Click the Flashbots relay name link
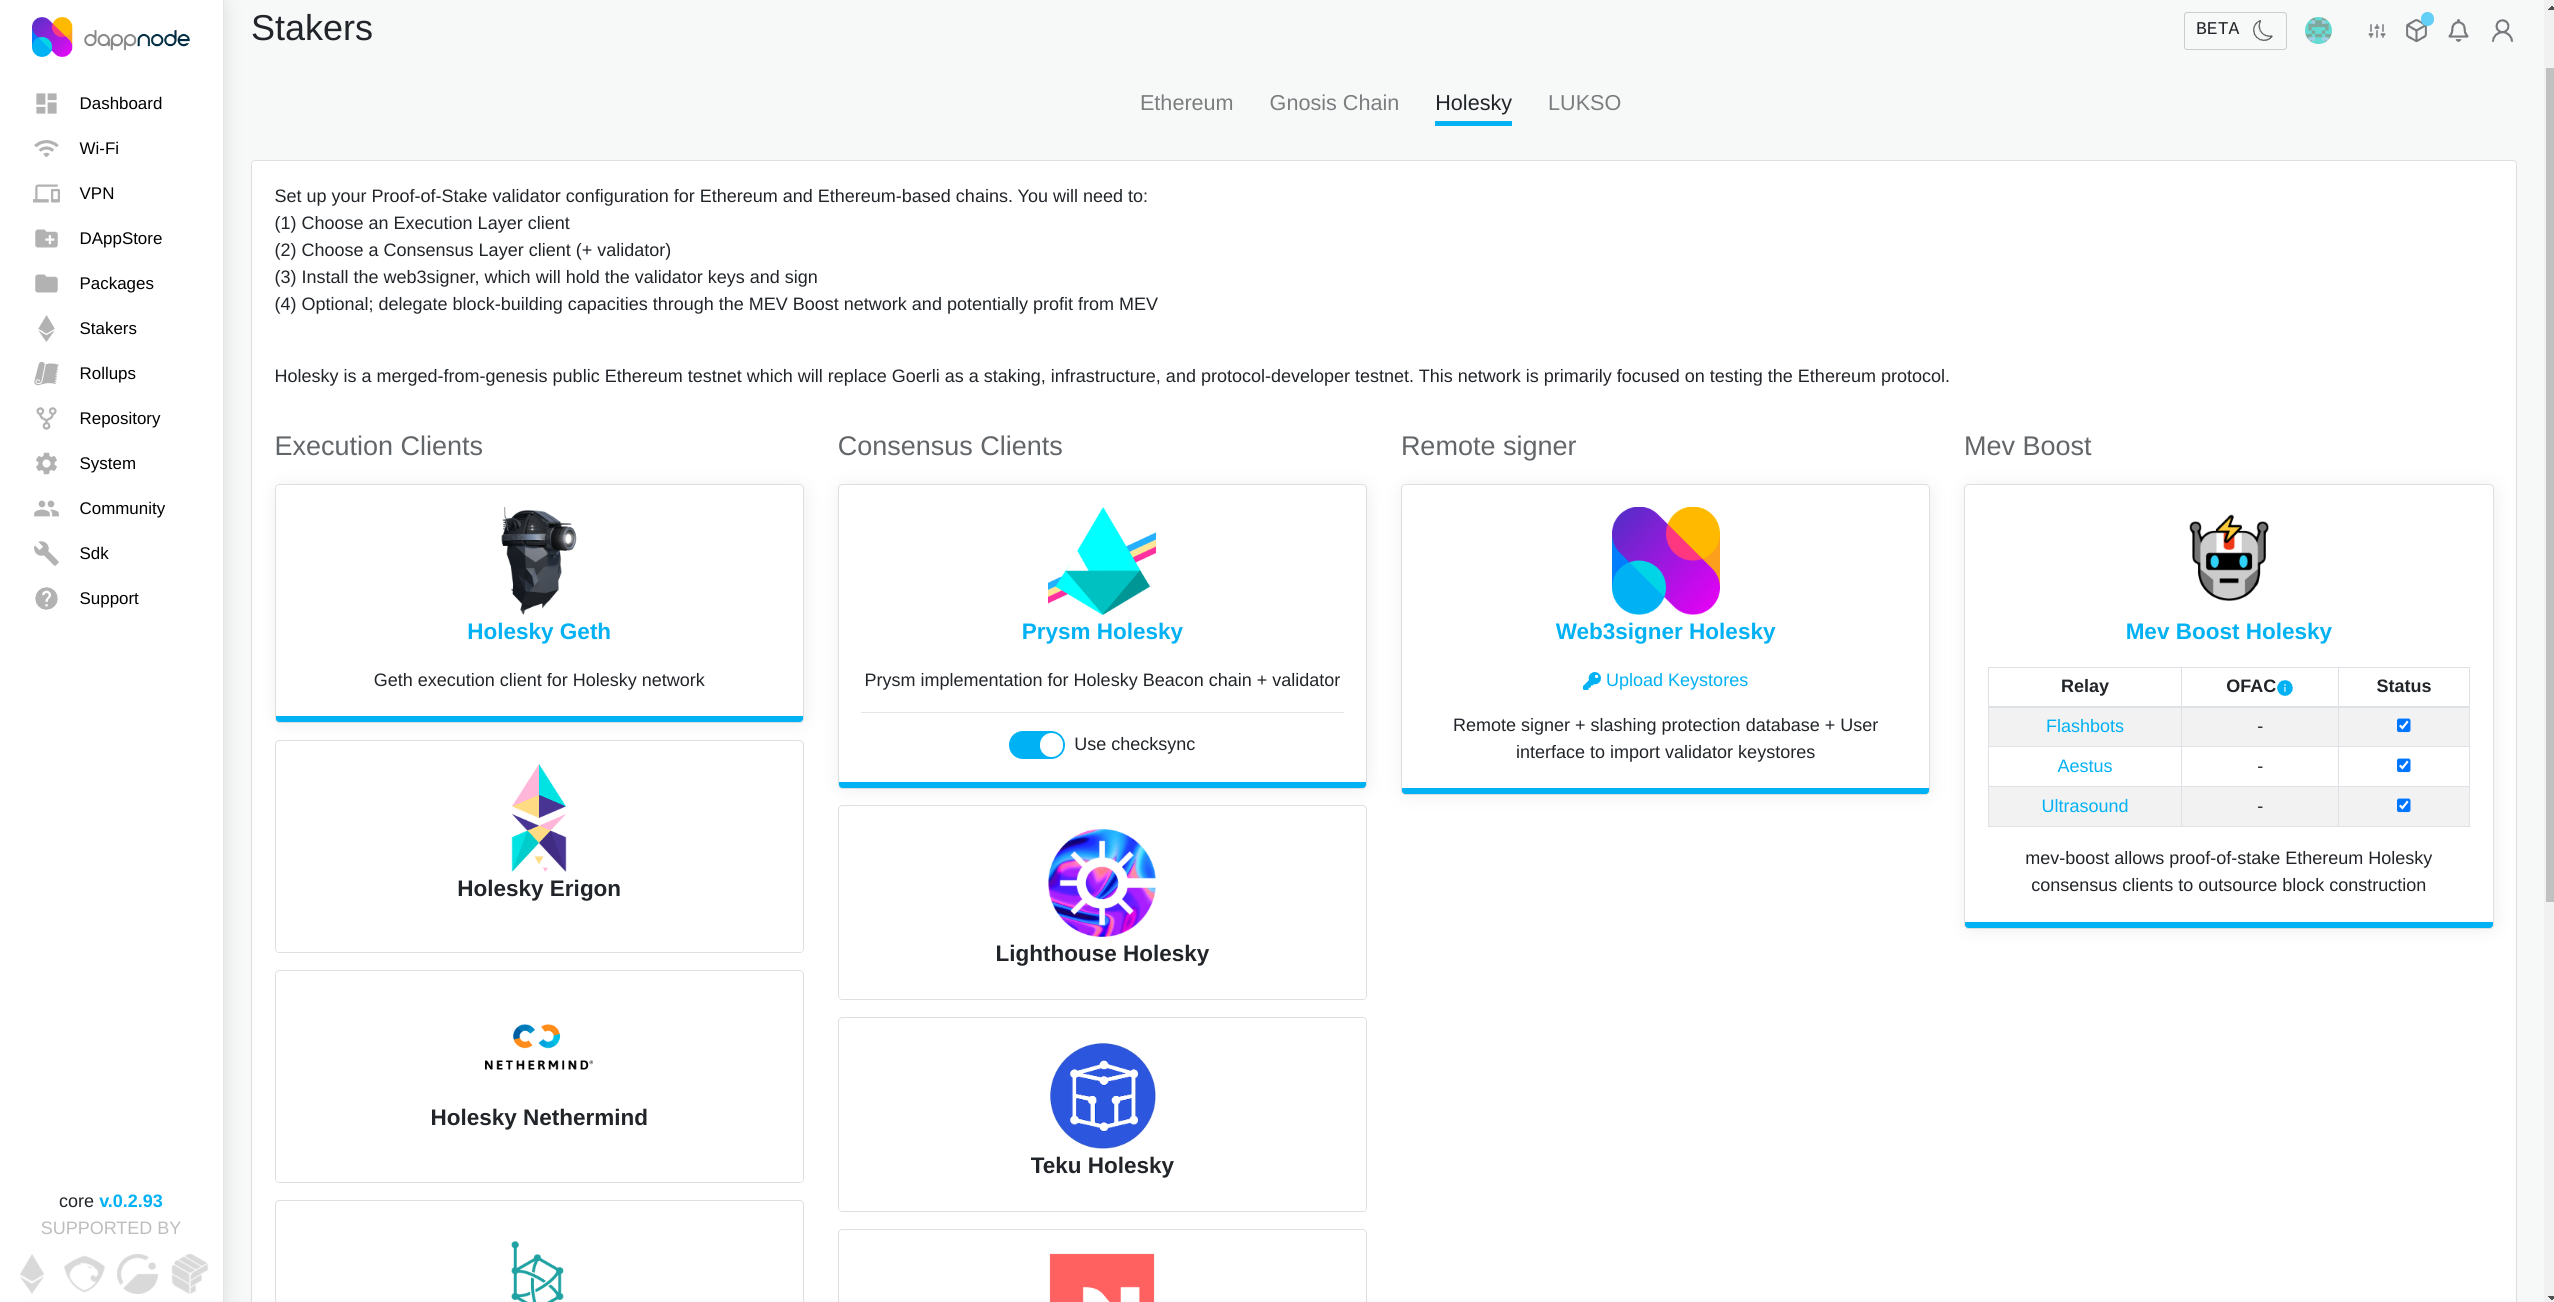The height and width of the screenshot is (1302, 2554). click(2084, 726)
